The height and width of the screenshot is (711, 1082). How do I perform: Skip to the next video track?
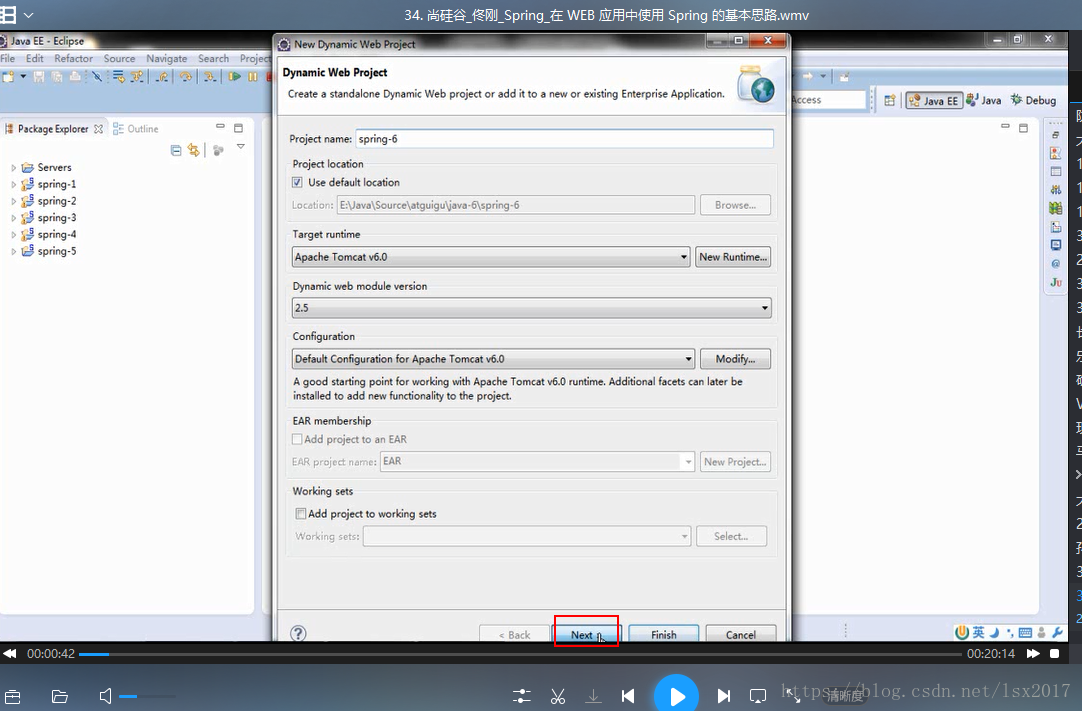pos(723,696)
